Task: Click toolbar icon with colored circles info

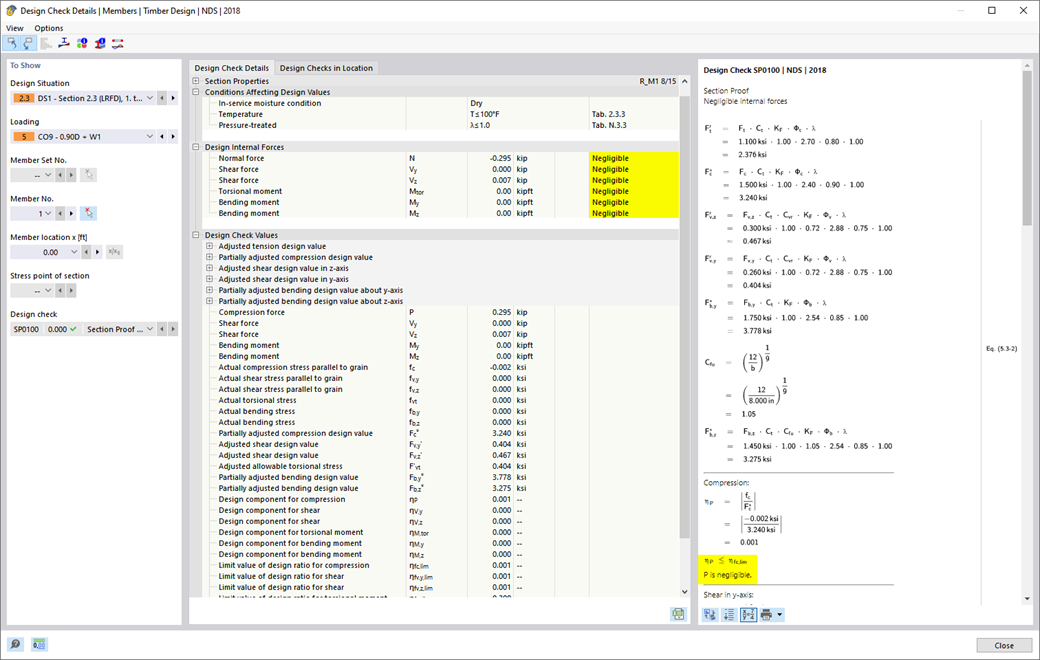Action: (x=82, y=43)
